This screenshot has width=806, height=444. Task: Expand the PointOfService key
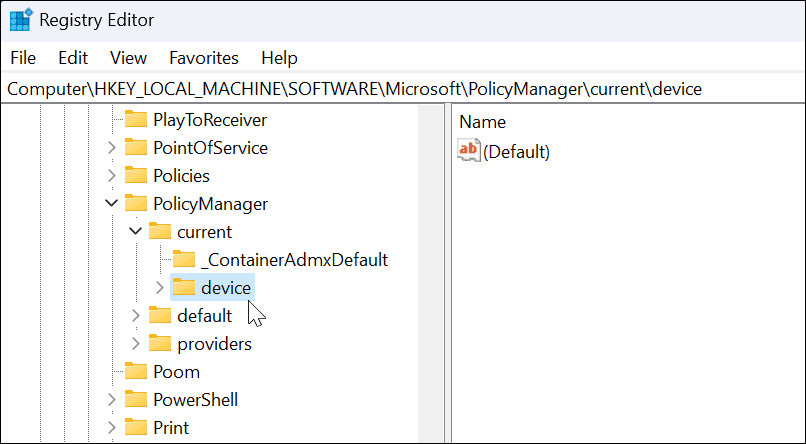(x=110, y=148)
